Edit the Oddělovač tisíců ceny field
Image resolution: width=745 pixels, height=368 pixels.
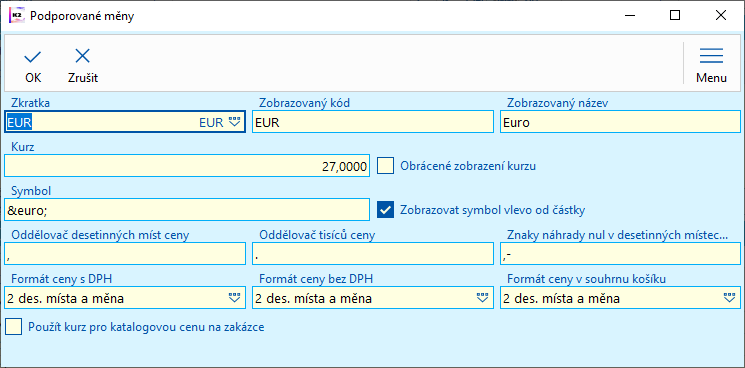[x=373, y=254]
